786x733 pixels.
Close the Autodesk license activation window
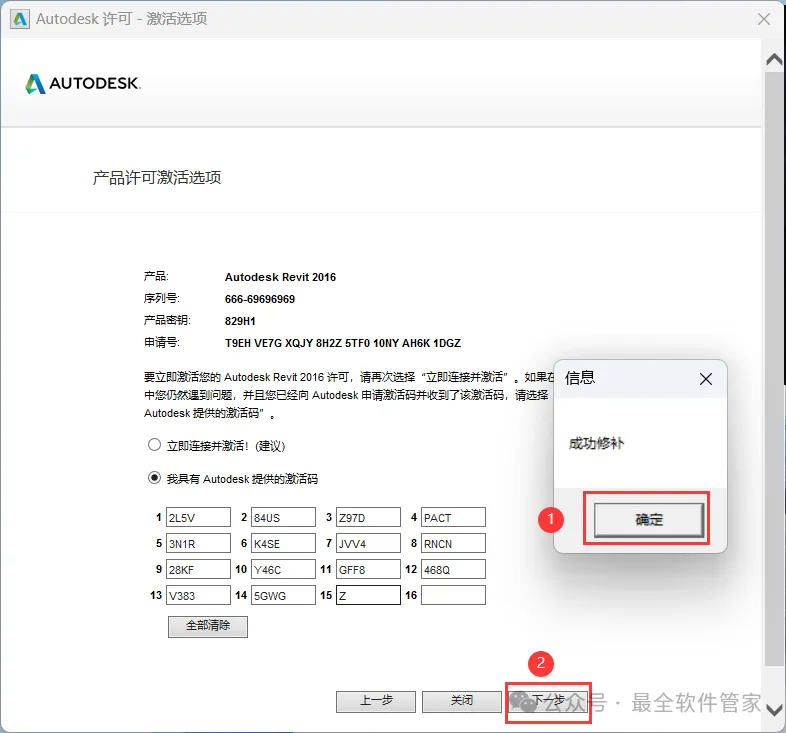point(764,19)
